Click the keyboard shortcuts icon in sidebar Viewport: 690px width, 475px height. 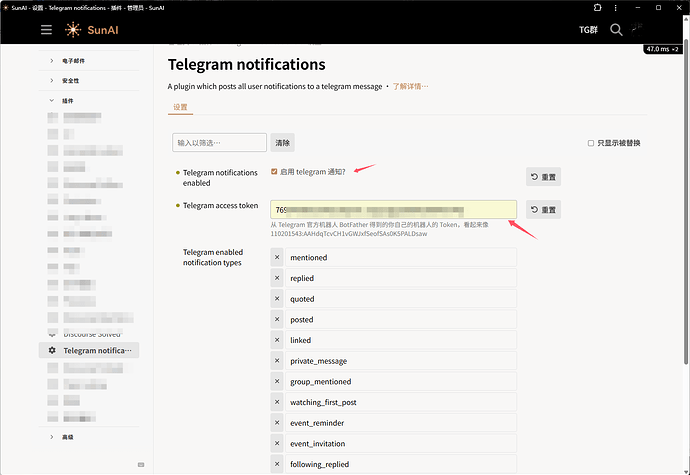(x=141, y=464)
